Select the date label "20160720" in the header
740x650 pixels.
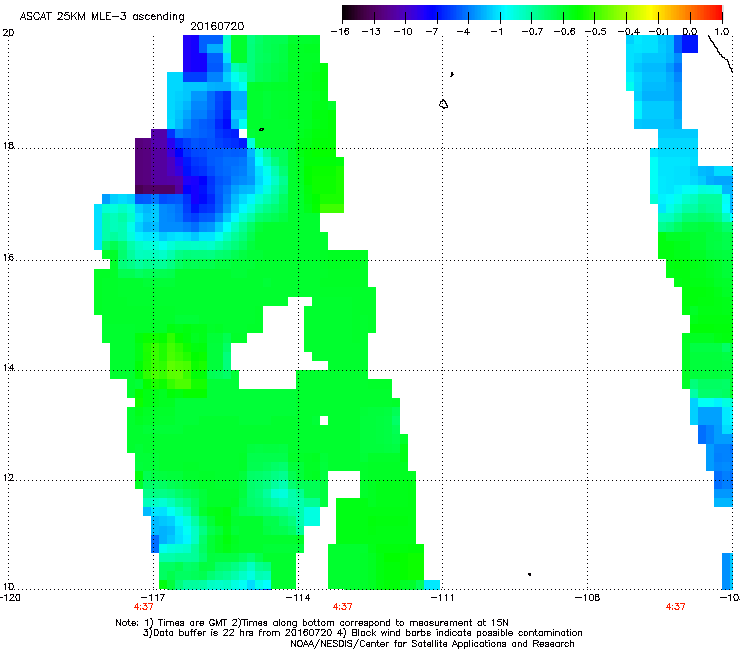click(x=217, y=26)
